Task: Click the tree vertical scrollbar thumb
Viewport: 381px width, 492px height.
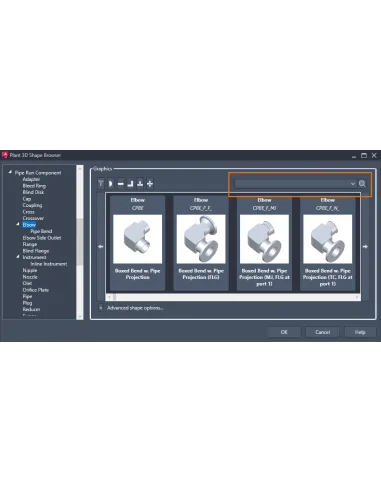Action: point(80,242)
